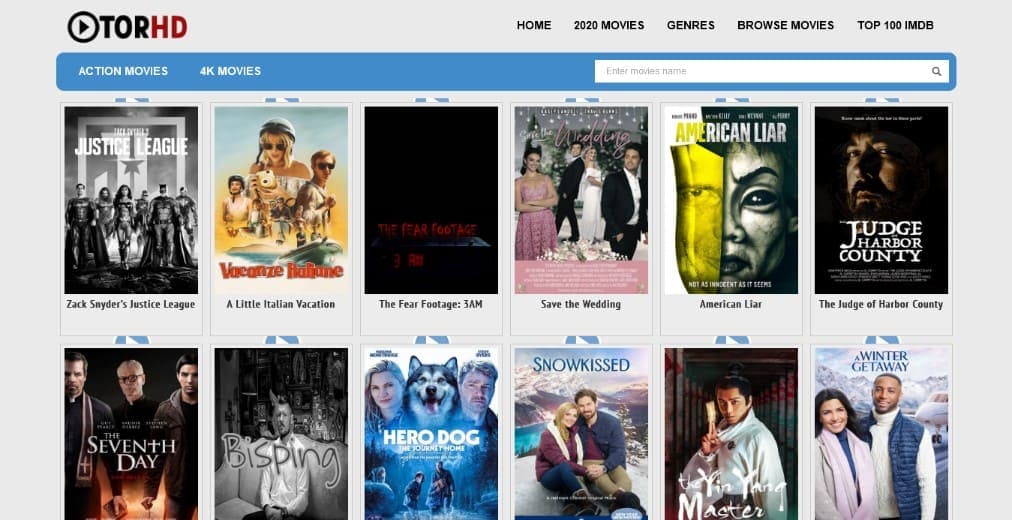Open TOP 100 IMDB page
1012x520 pixels.
point(895,25)
